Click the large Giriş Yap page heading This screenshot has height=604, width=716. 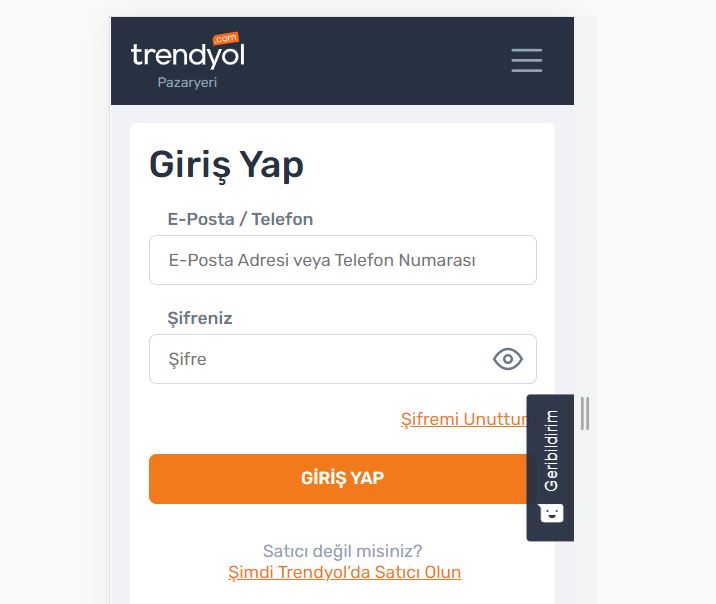(x=226, y=165)
